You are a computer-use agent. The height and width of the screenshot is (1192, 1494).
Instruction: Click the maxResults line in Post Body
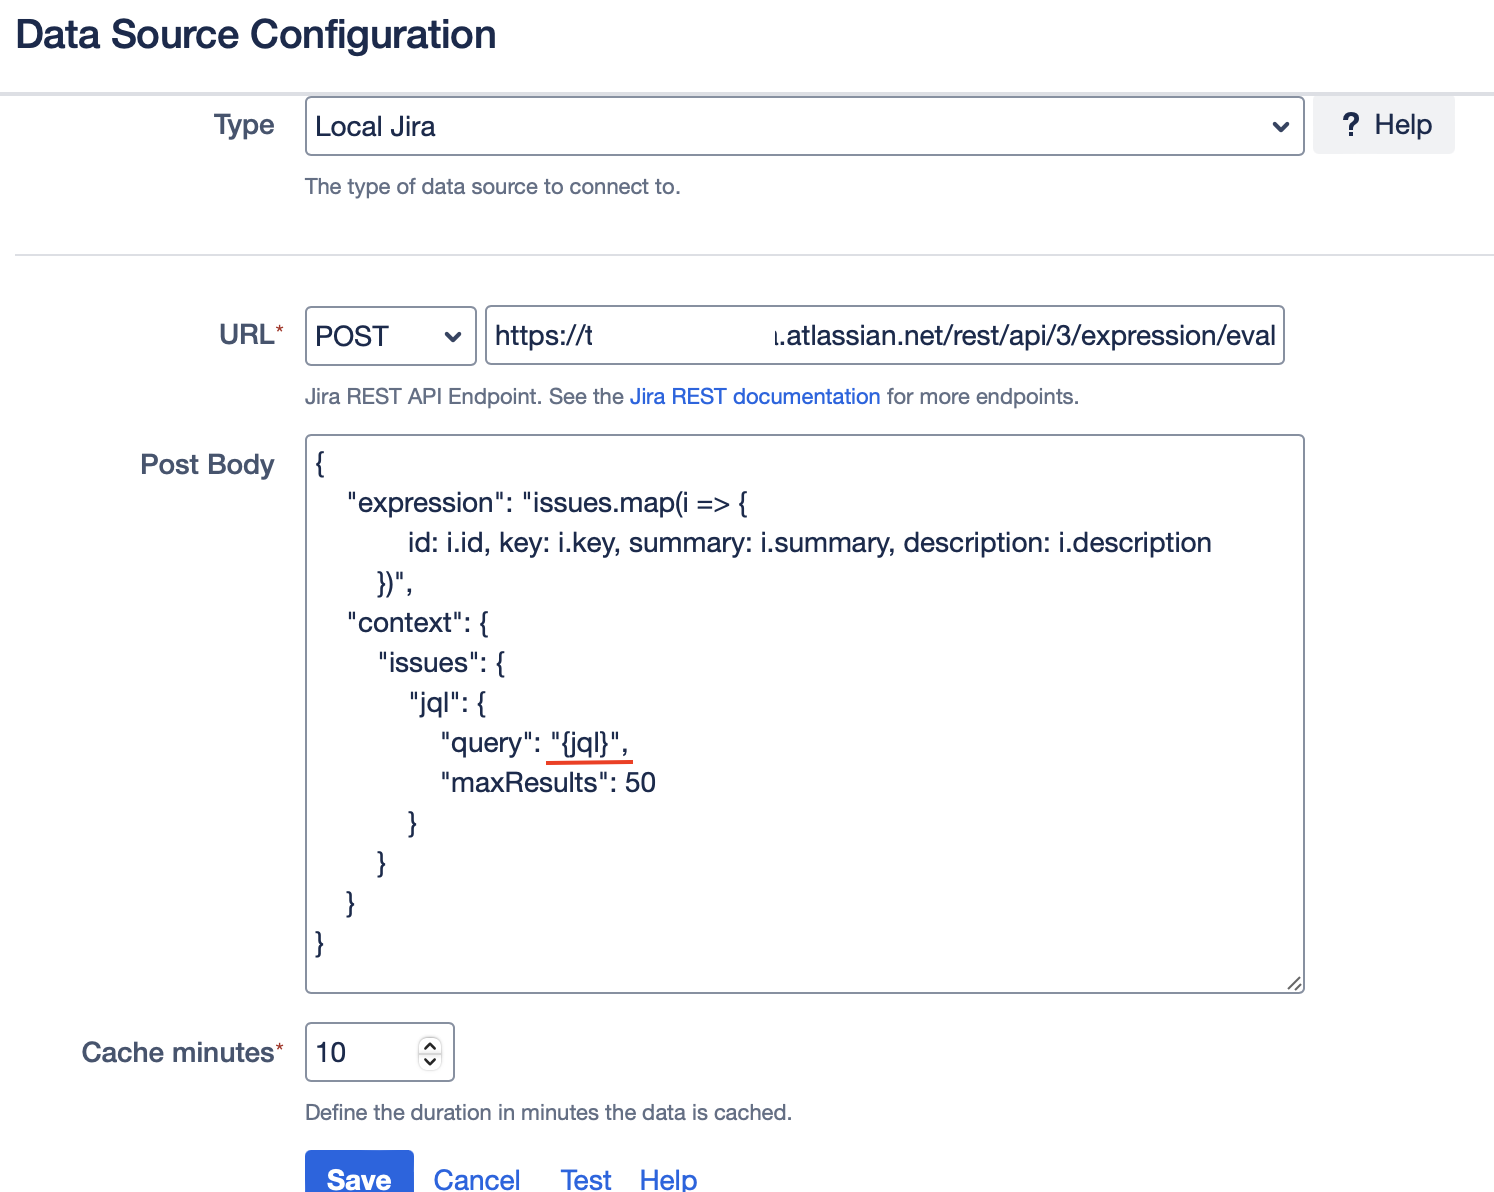[x=549, y=783]
